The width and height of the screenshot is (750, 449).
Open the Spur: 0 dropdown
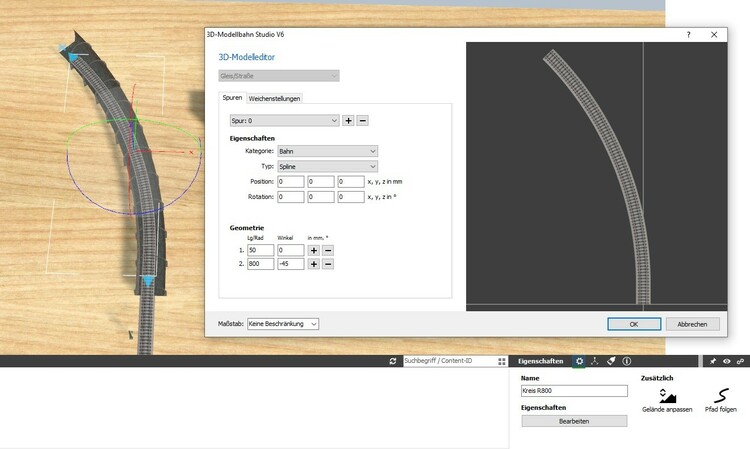pyautogui.click(x=284, y=120)
